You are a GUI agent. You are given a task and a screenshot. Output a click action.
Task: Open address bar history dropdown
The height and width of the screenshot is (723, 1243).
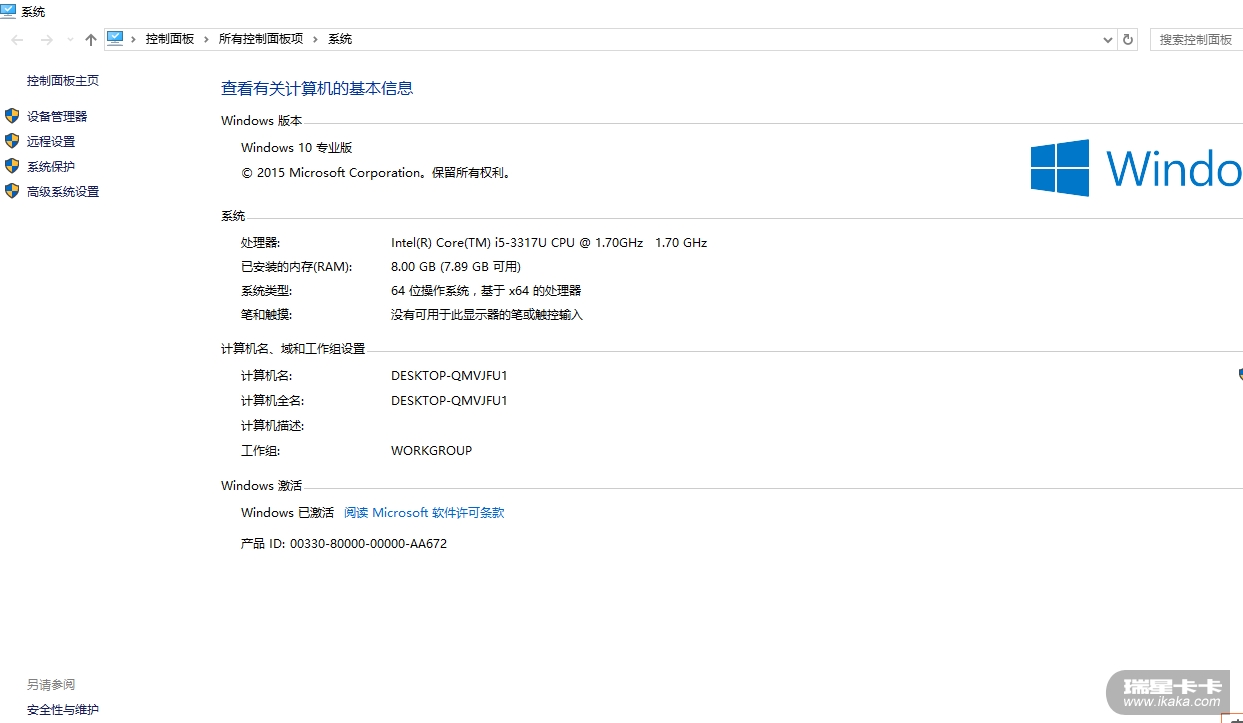(x=1108, y=40)
